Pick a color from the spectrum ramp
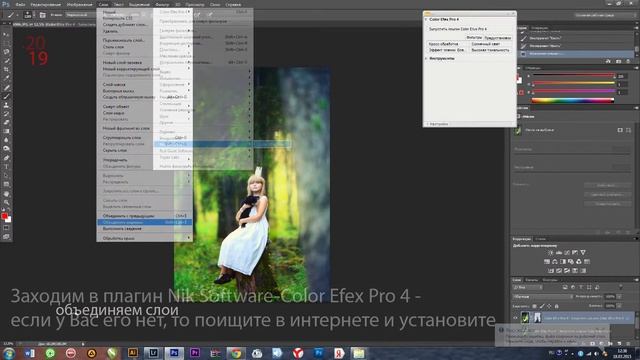The height and width of the screenshot is (360, 640). coord(573,100)
